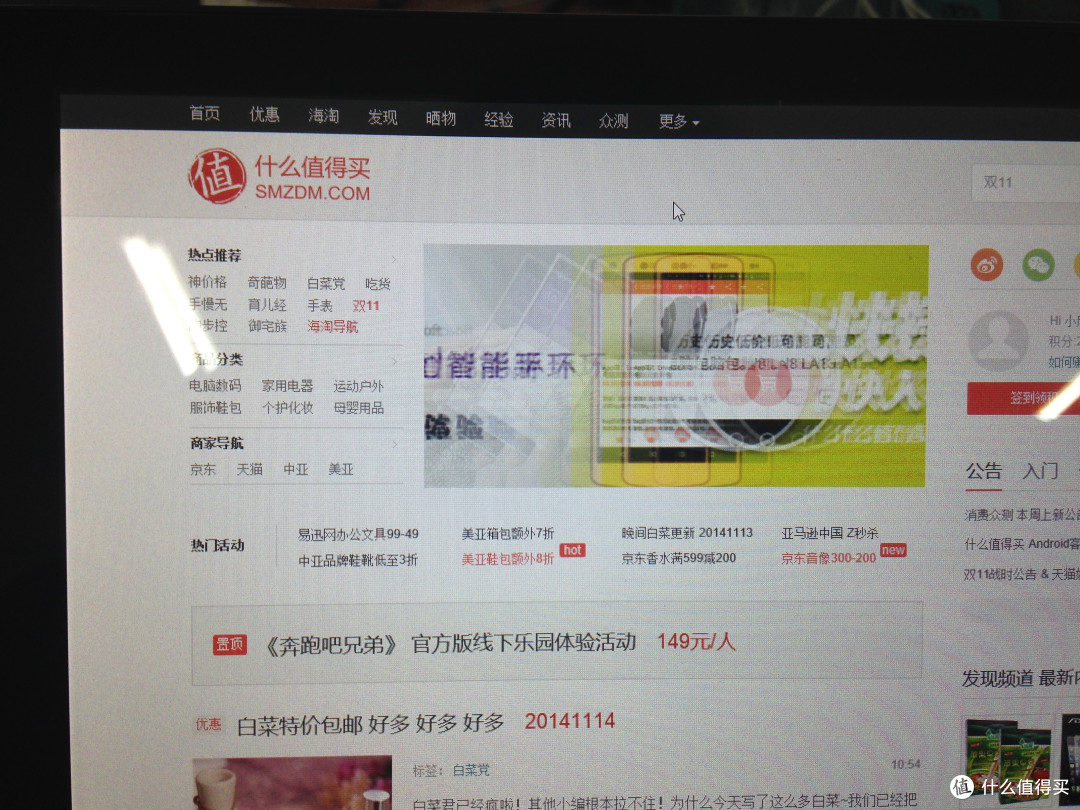Open 众测 in top navigation
The image size is (1080, 810).
[613, 121]
